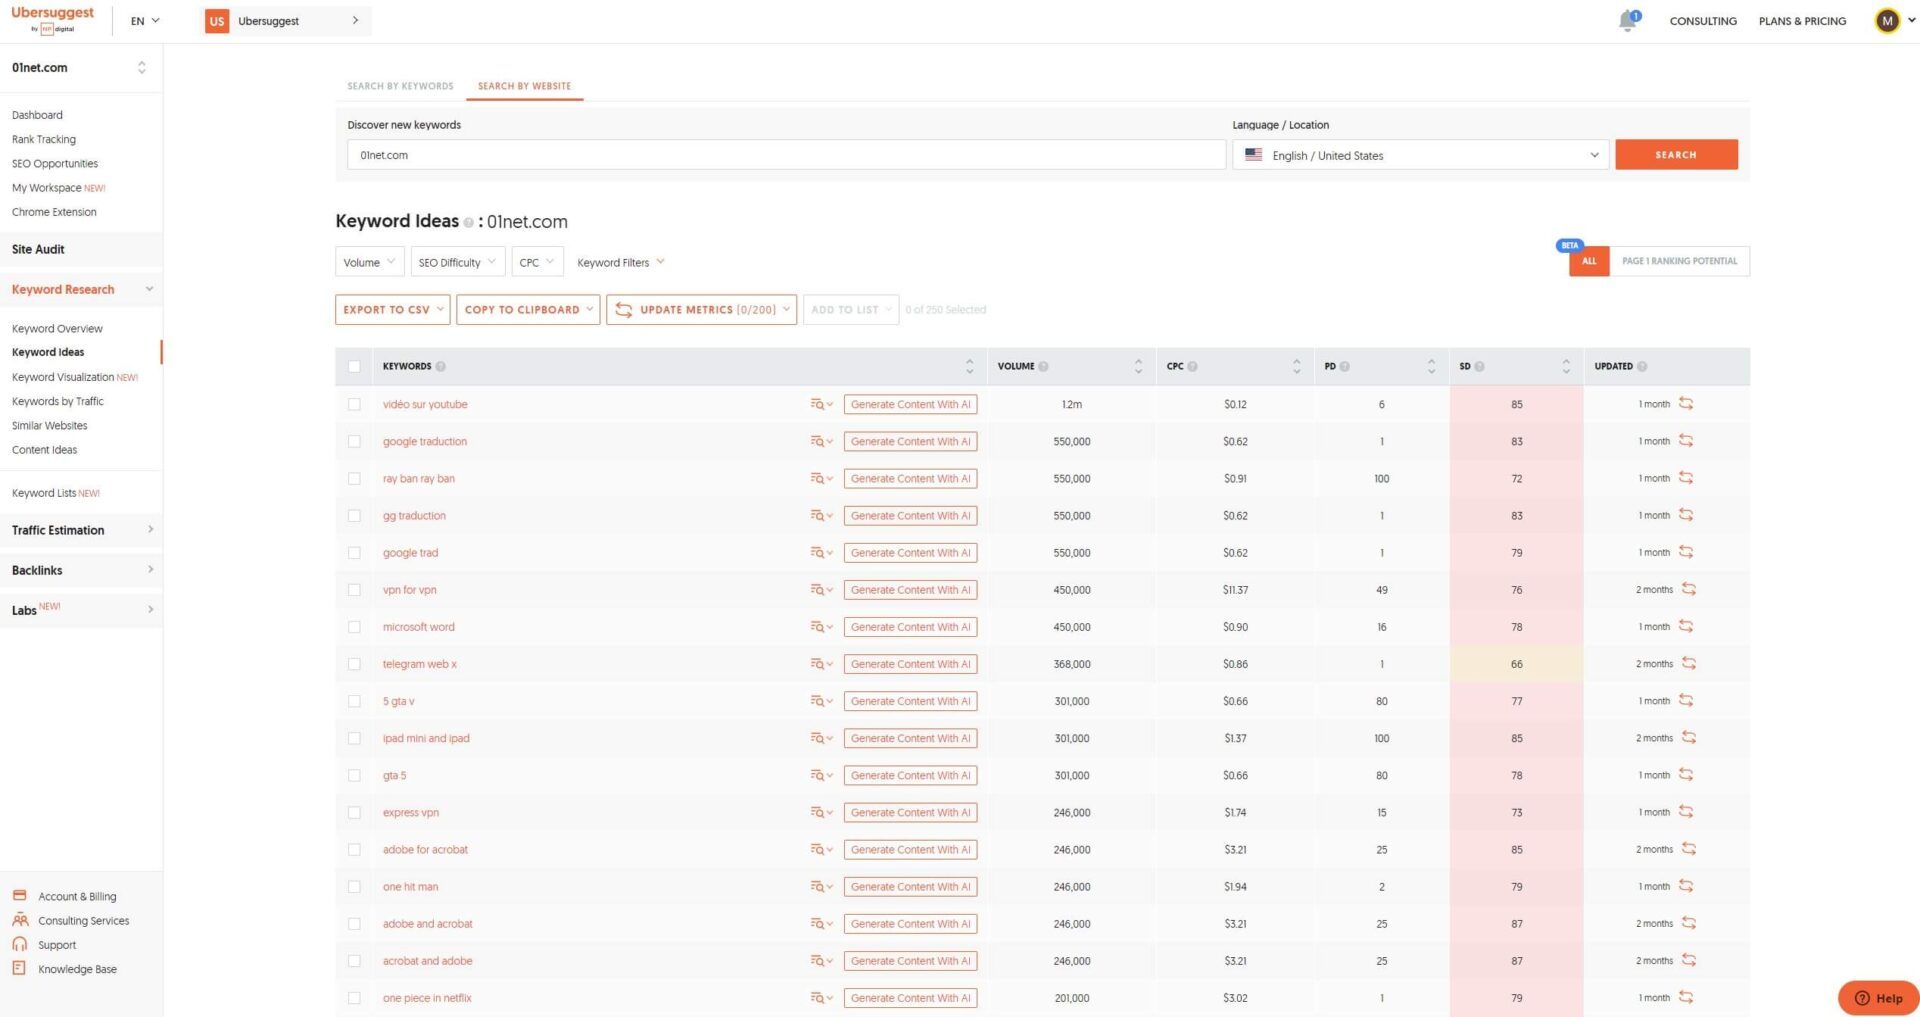1920x1017 pixels.
Task: Refresh metrics for vpn for vpn row
Action: (1689, 589)
